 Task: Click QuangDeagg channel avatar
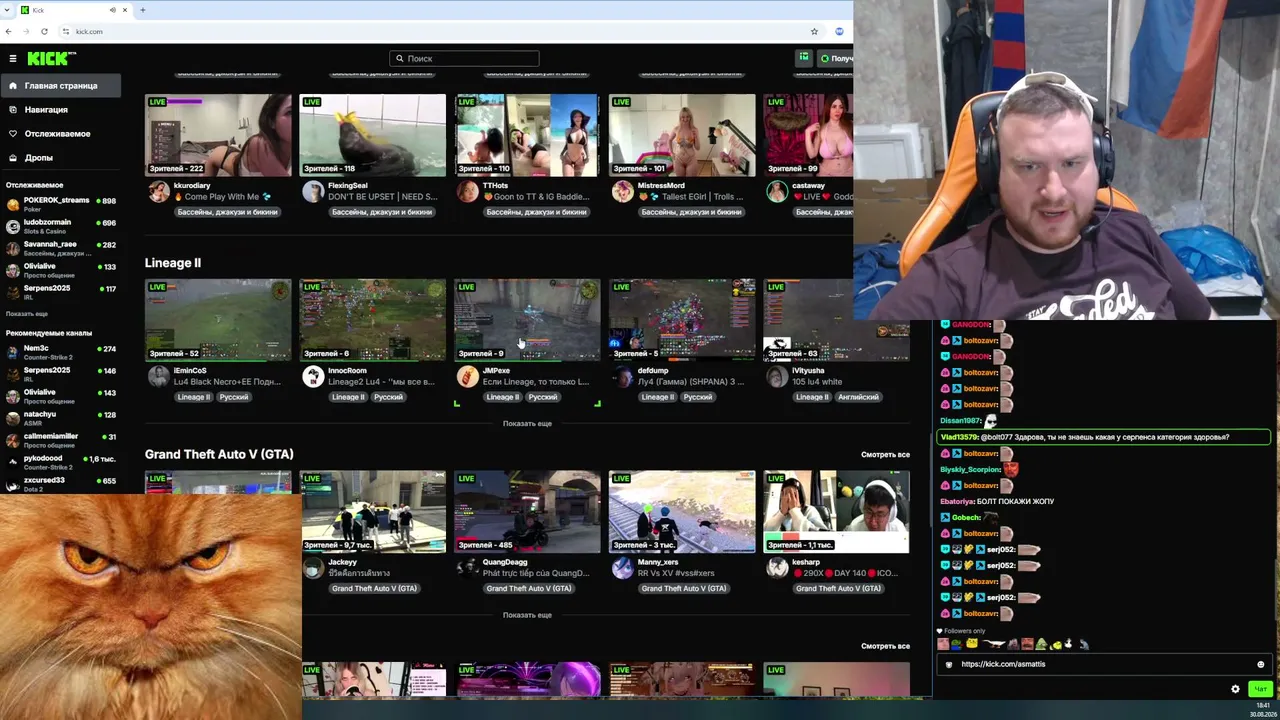pos(467,568)
